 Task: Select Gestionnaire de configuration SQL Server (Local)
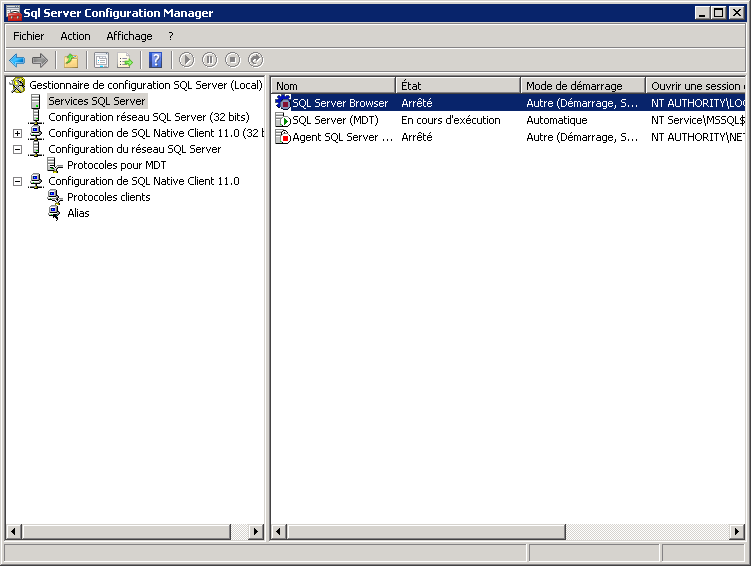pyautogui.click(x=146, y=85)
